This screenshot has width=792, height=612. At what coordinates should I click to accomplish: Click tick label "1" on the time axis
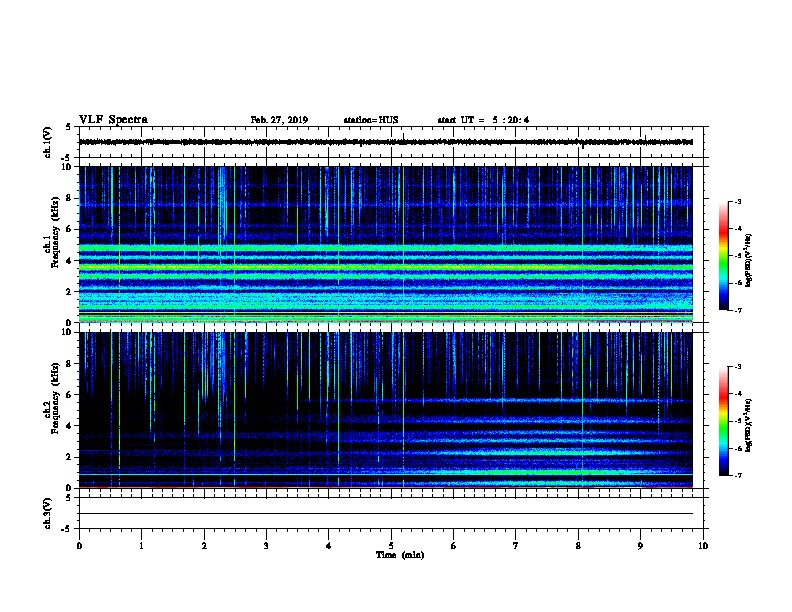(141, 546)
